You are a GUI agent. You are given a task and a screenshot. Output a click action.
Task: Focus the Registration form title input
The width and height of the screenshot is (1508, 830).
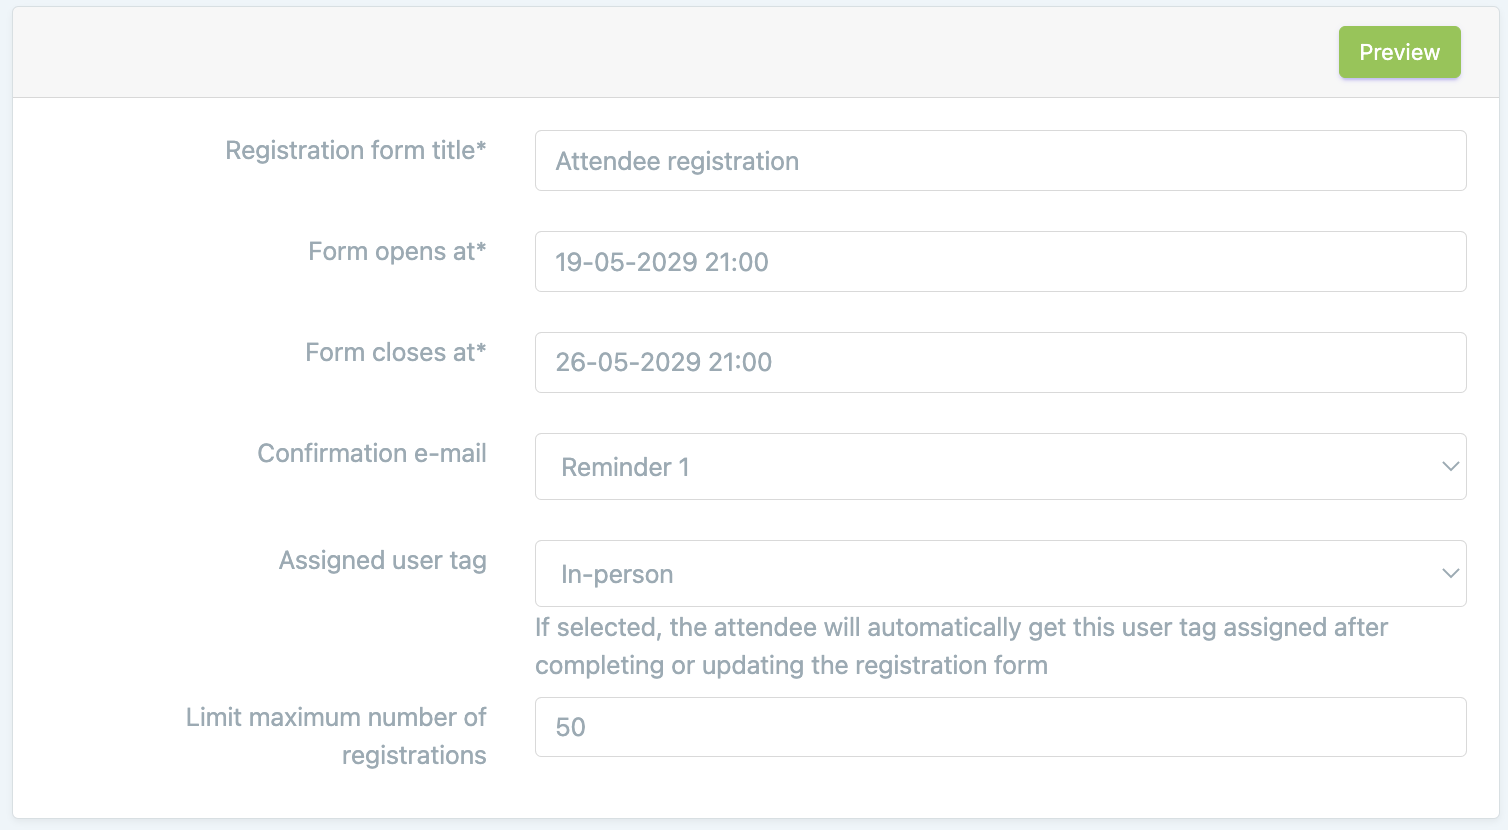[x=1000, y=161]
